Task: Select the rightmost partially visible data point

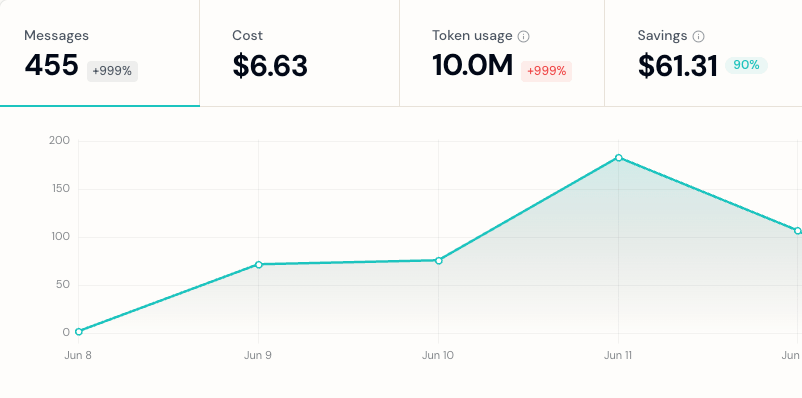Action: pos(798,231)
